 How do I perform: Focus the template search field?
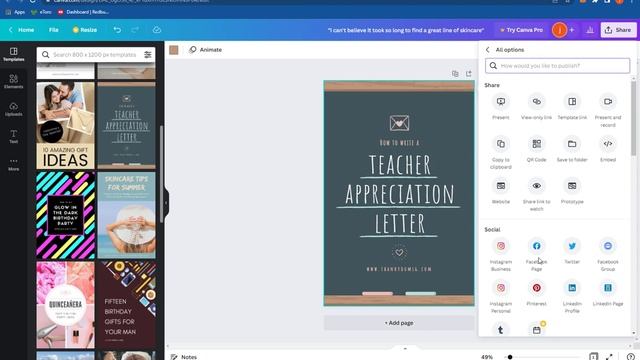pos(94,55)
